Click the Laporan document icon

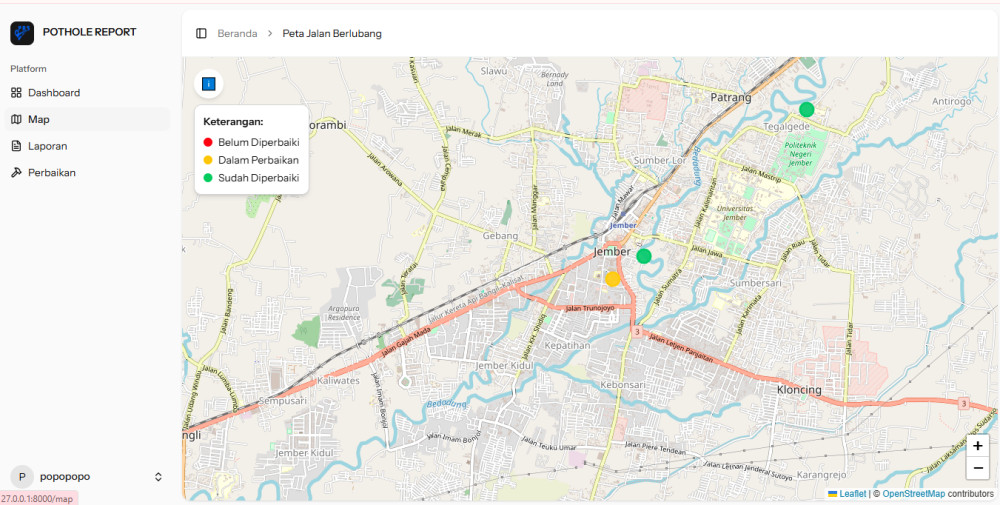16,146
